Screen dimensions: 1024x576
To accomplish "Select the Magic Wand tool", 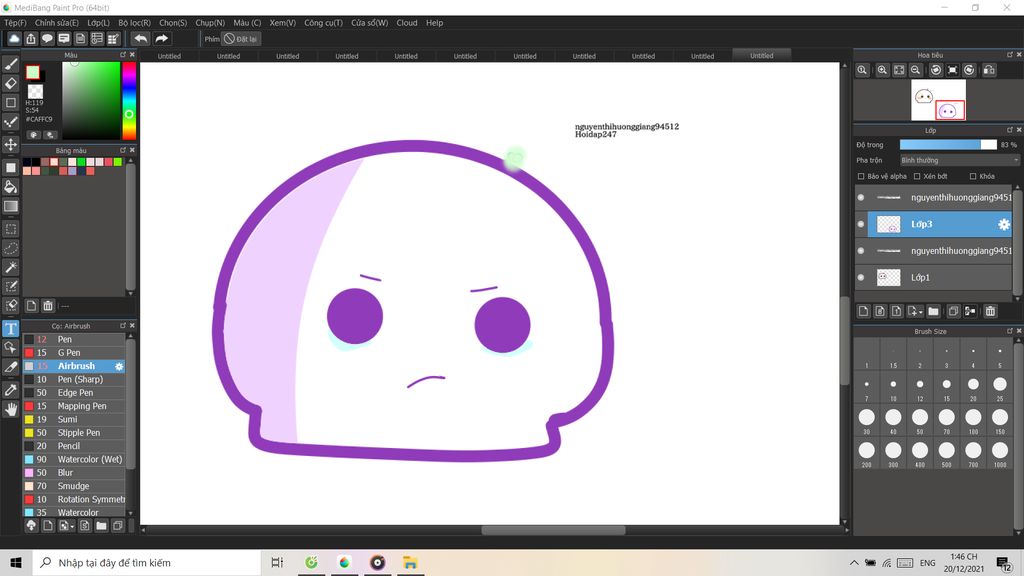I will click(x=10, y=267).
